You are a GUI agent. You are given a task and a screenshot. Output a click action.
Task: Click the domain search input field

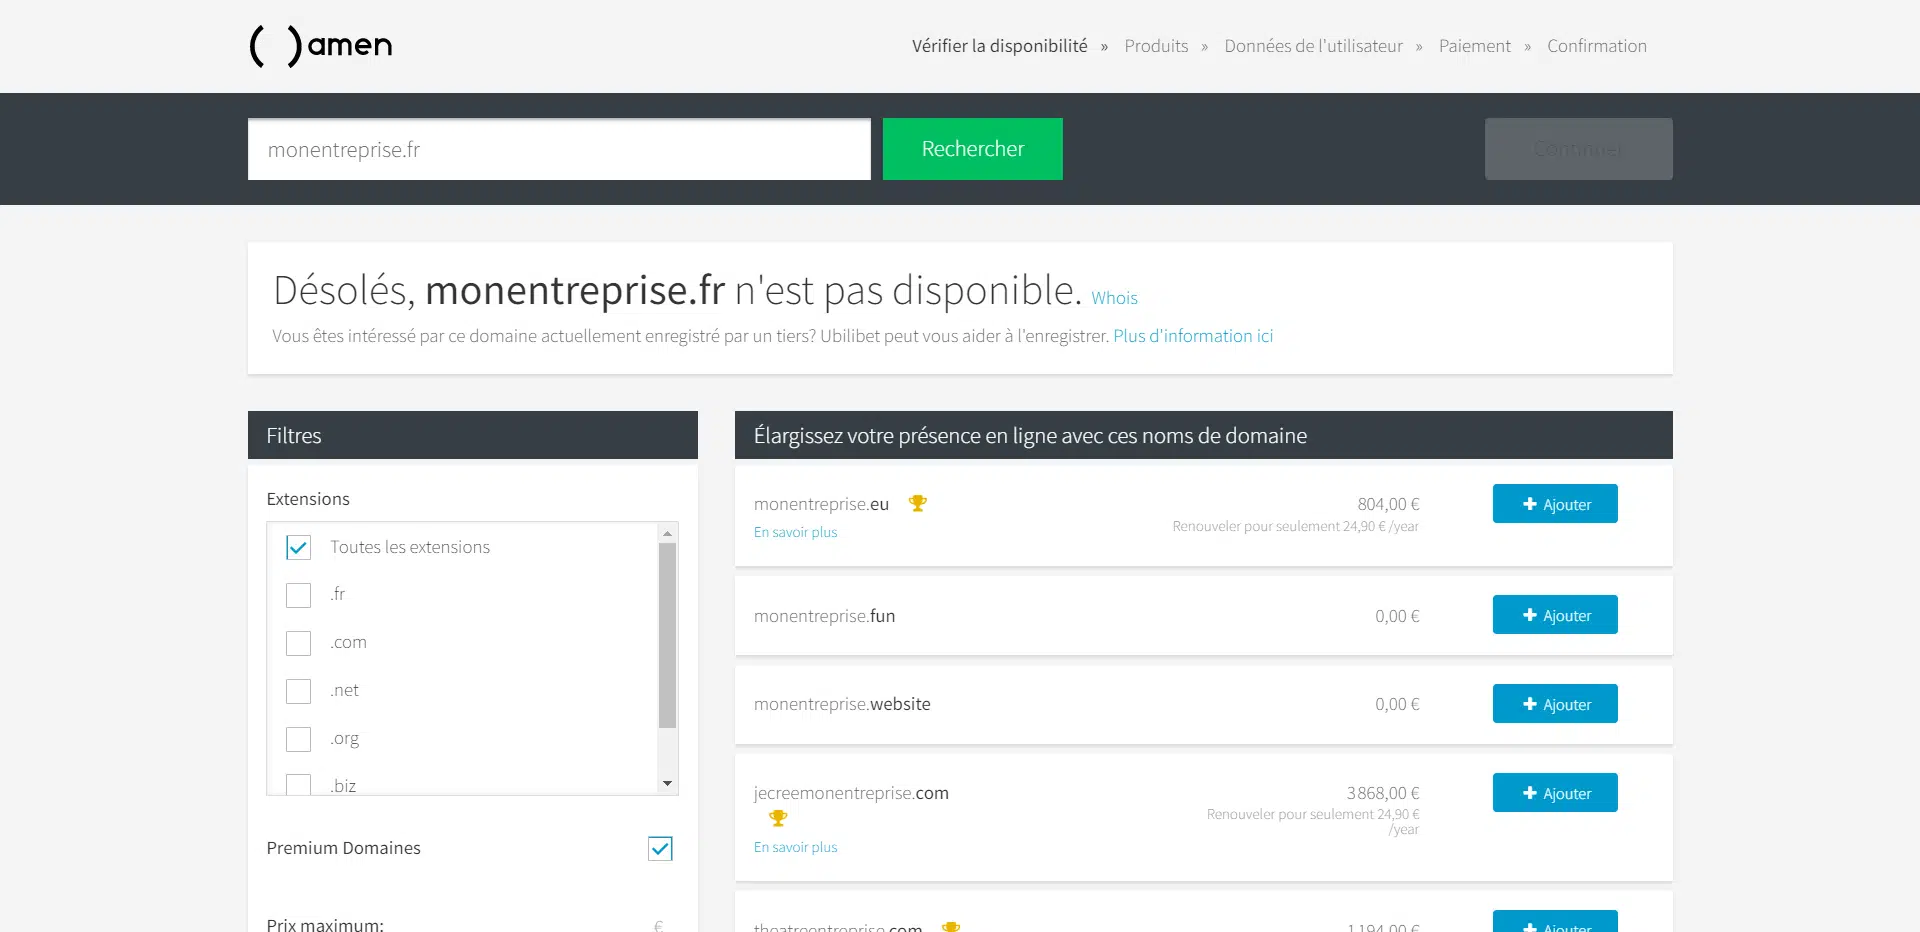click(x=559, y=150)
